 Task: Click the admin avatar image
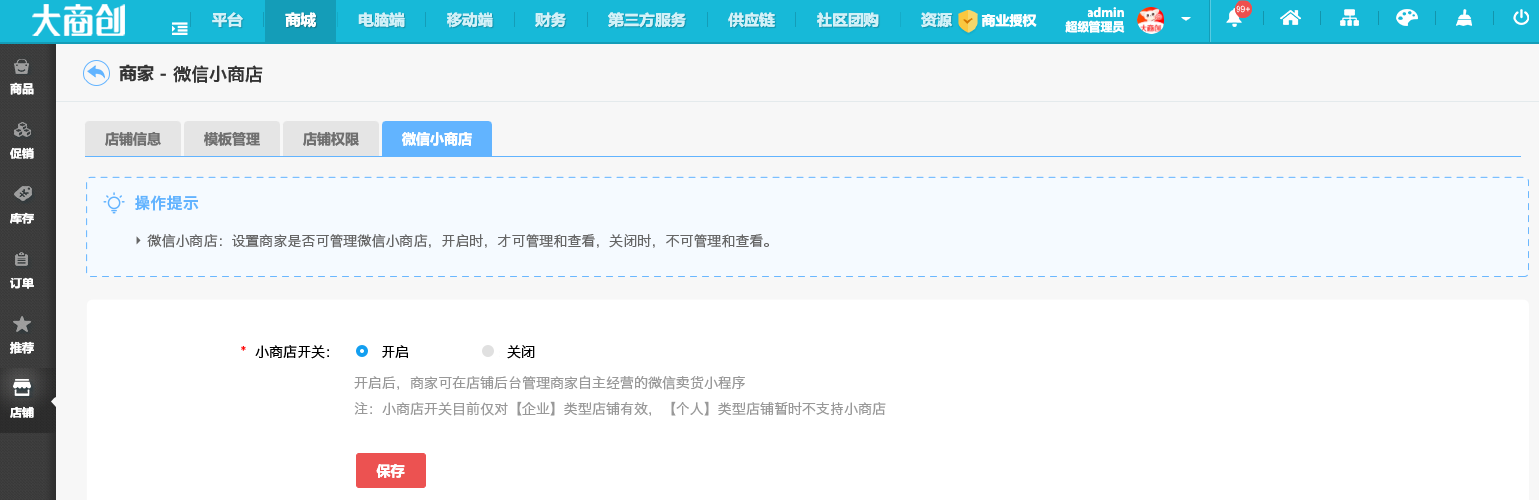pos(1150,20)
